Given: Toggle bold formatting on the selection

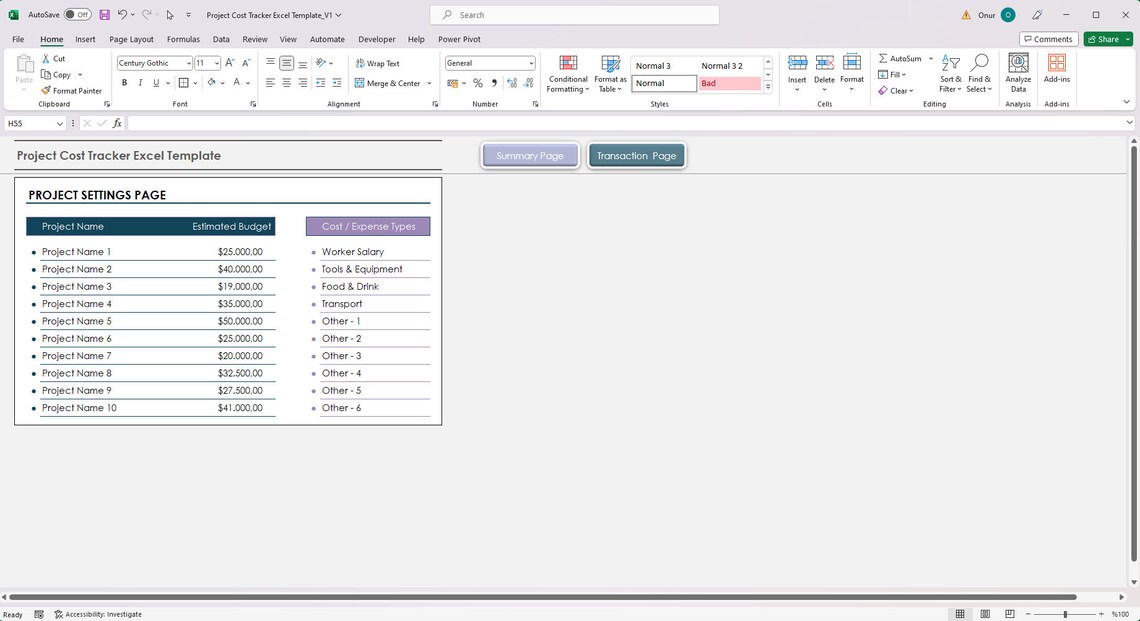Looking at the screenshot, I should (124, 82).
